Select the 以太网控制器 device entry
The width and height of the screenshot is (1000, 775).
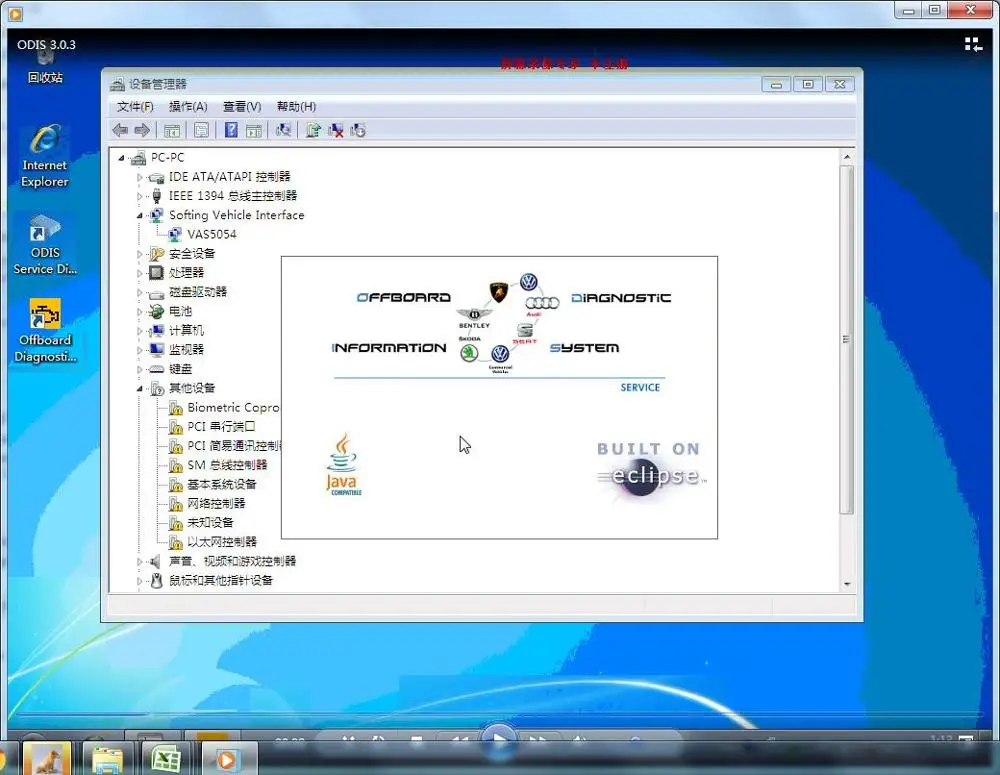click(x=221, y=542)
